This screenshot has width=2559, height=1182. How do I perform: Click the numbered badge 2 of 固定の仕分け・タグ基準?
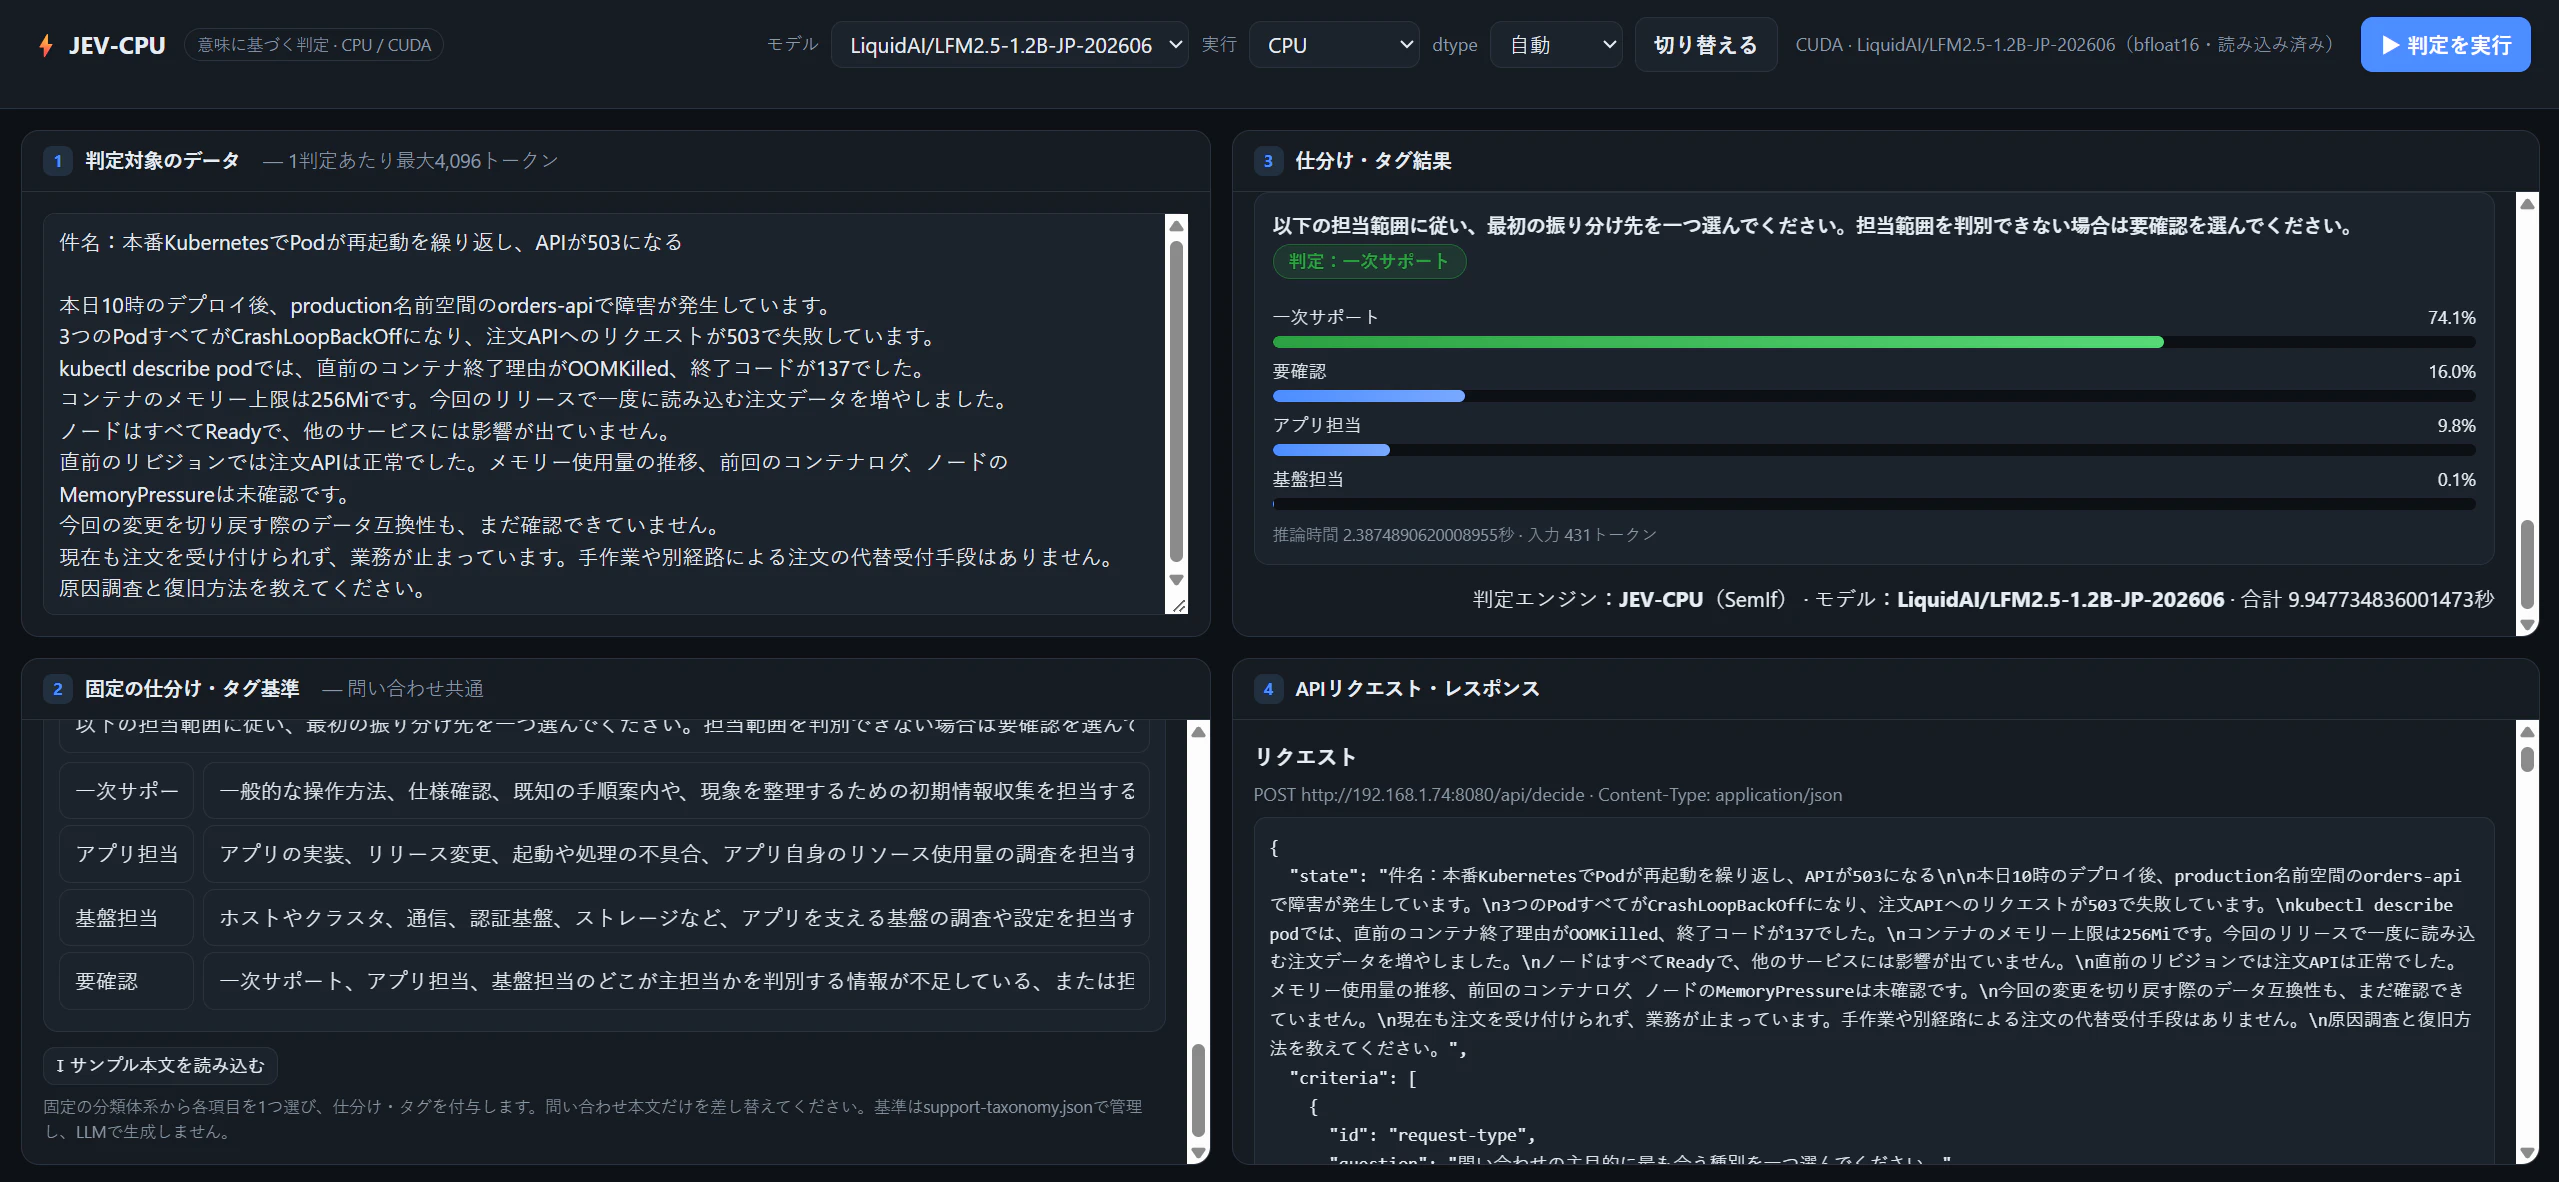click(58, 689)
